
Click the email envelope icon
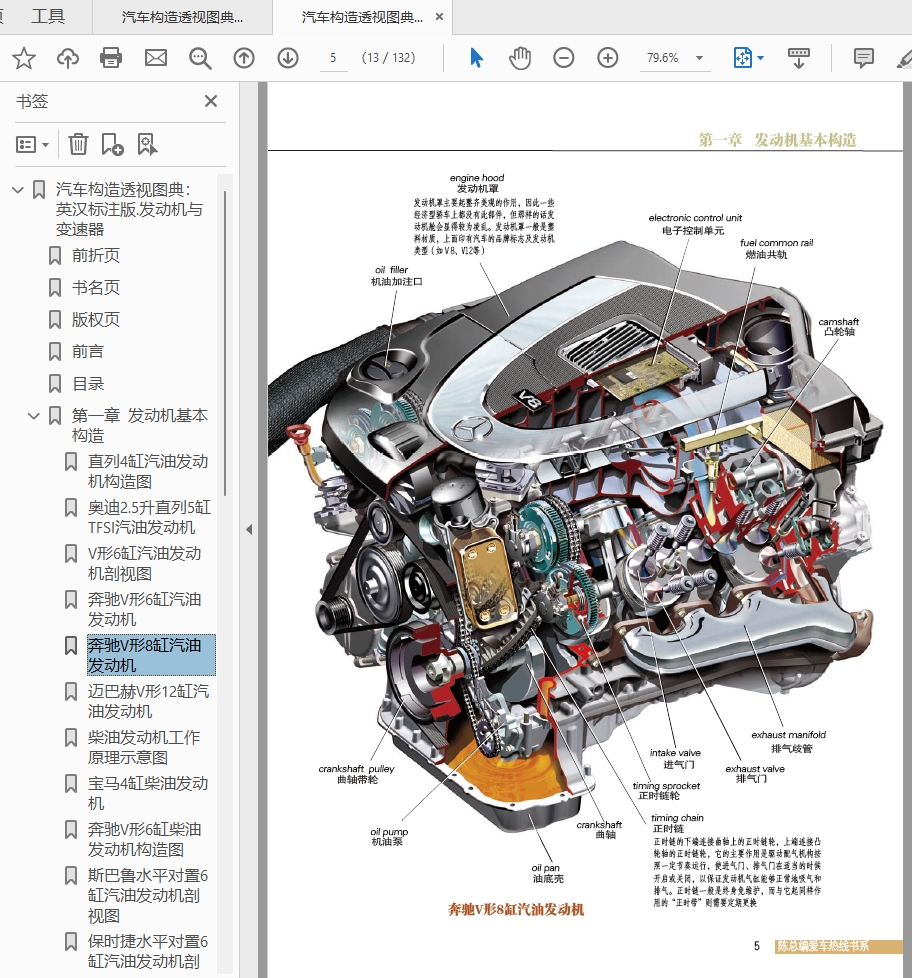tap(156, 58)
